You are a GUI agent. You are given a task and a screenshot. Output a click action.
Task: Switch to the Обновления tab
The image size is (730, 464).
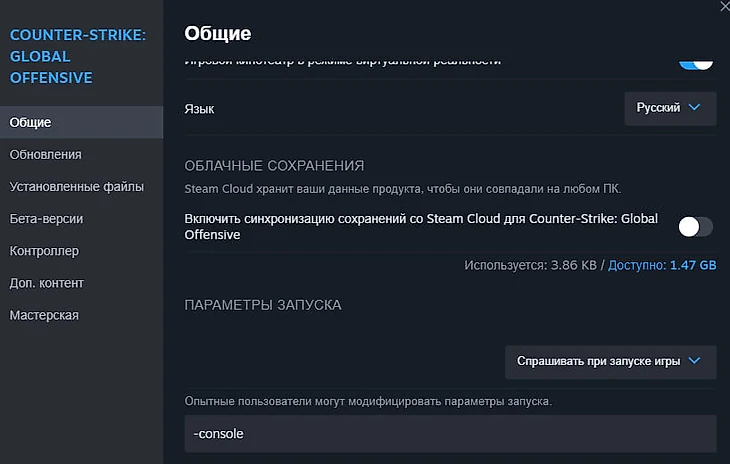click(x=81, y=155)
